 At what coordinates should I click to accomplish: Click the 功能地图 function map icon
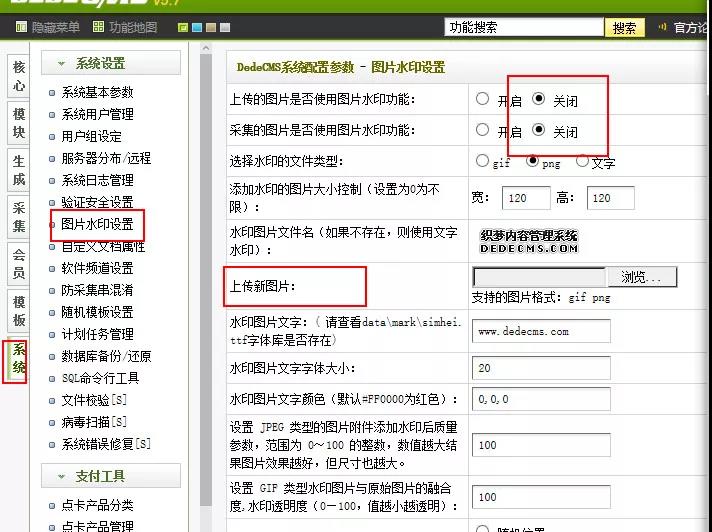98,27
